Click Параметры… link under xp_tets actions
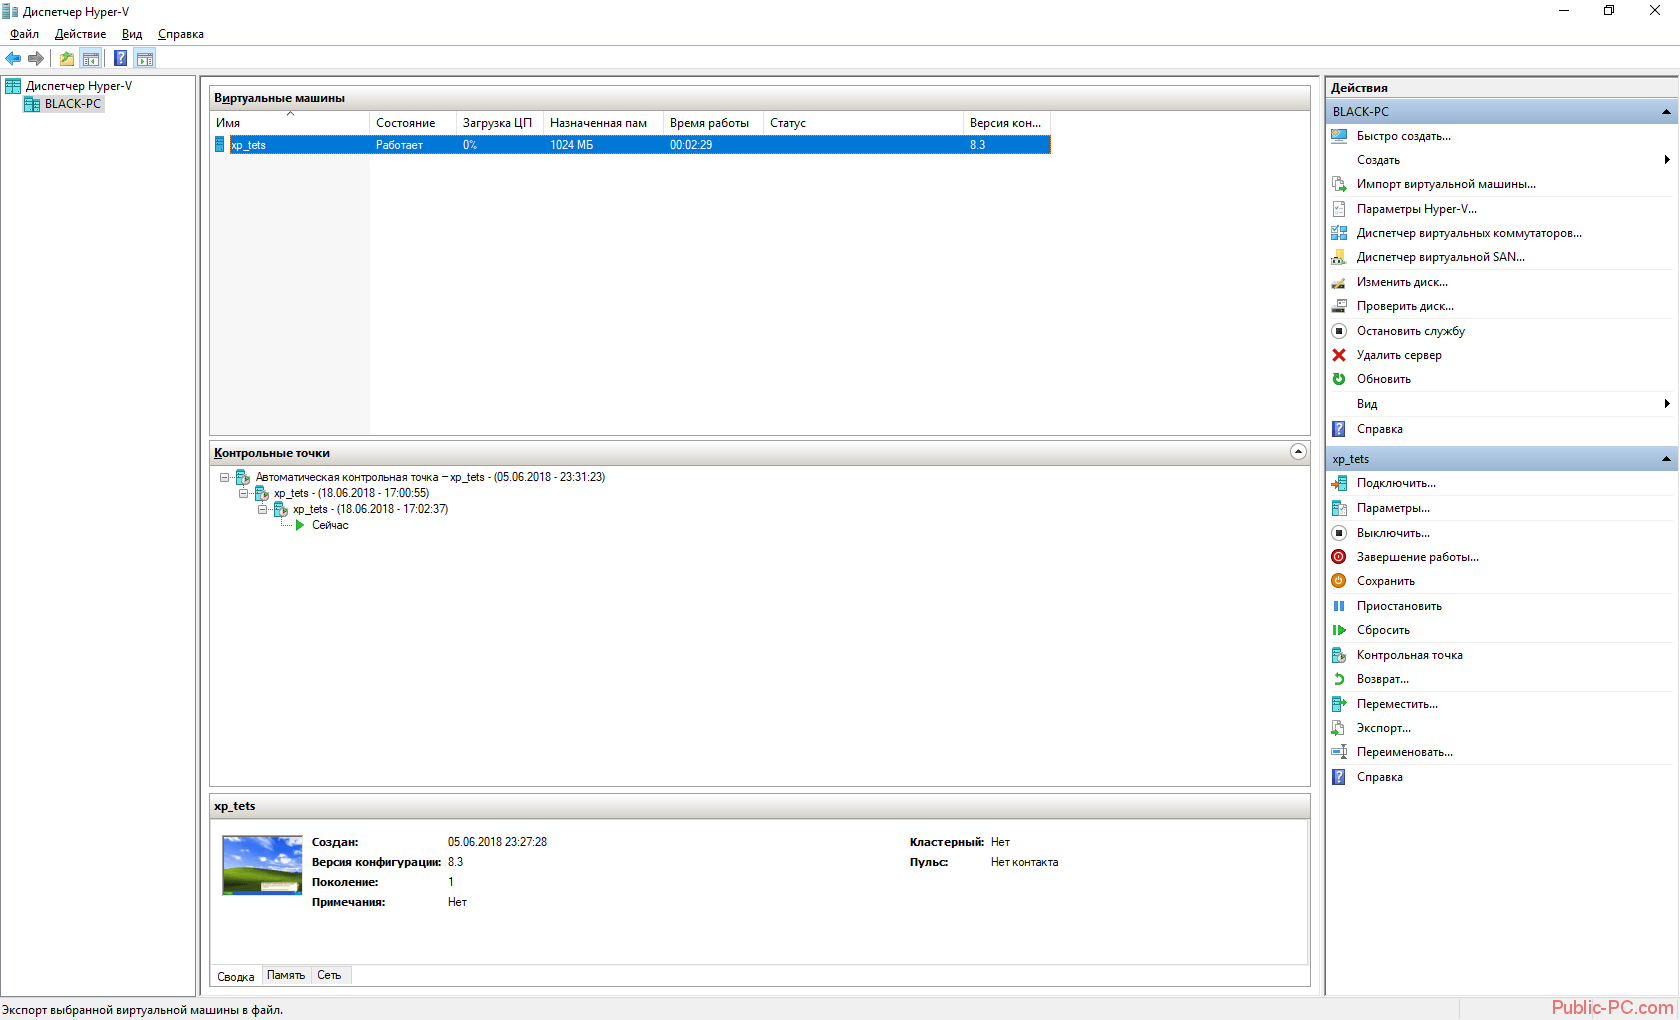 [x=1393, y=508]
